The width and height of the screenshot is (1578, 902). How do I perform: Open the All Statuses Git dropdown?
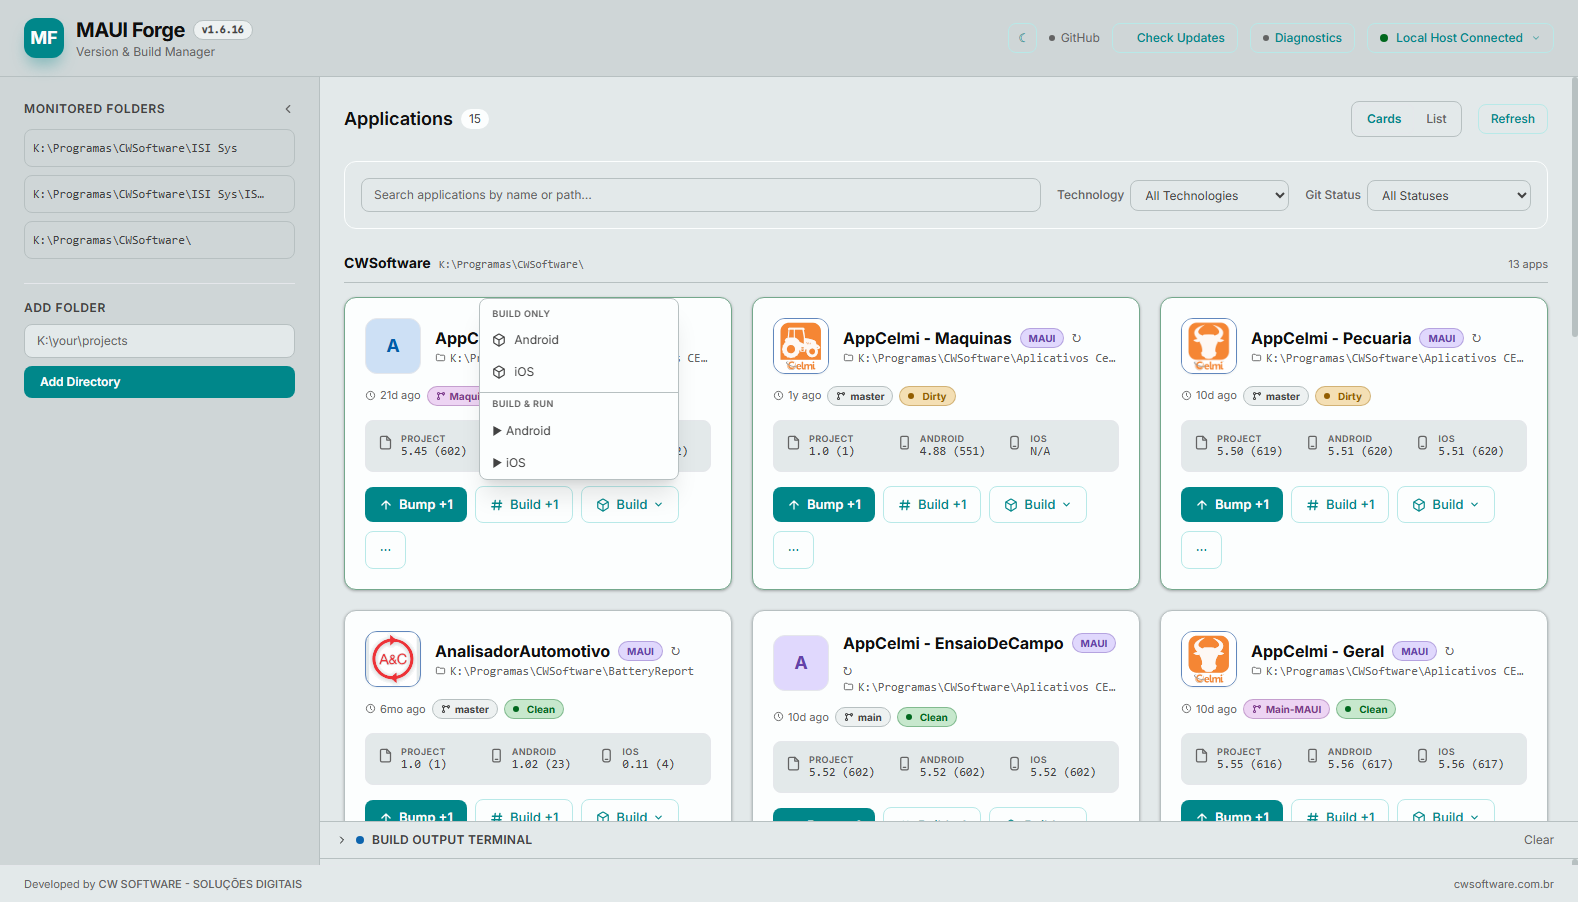pos(1450,195)
